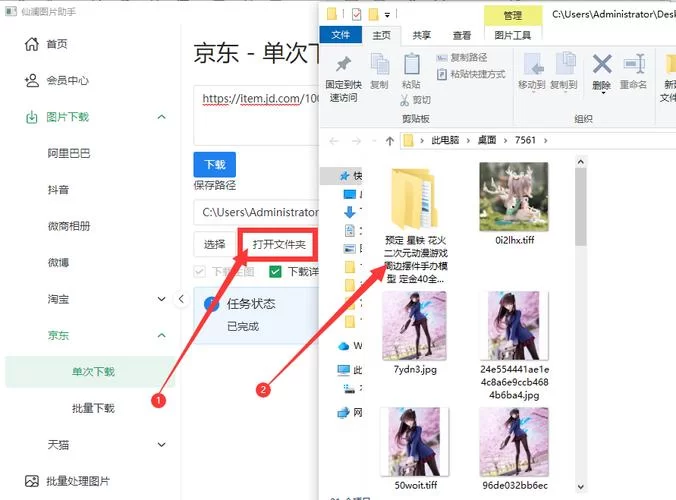Screen dimensions: 676x500
Task: Click the red X 删除 icon
Action: [602, 64]
